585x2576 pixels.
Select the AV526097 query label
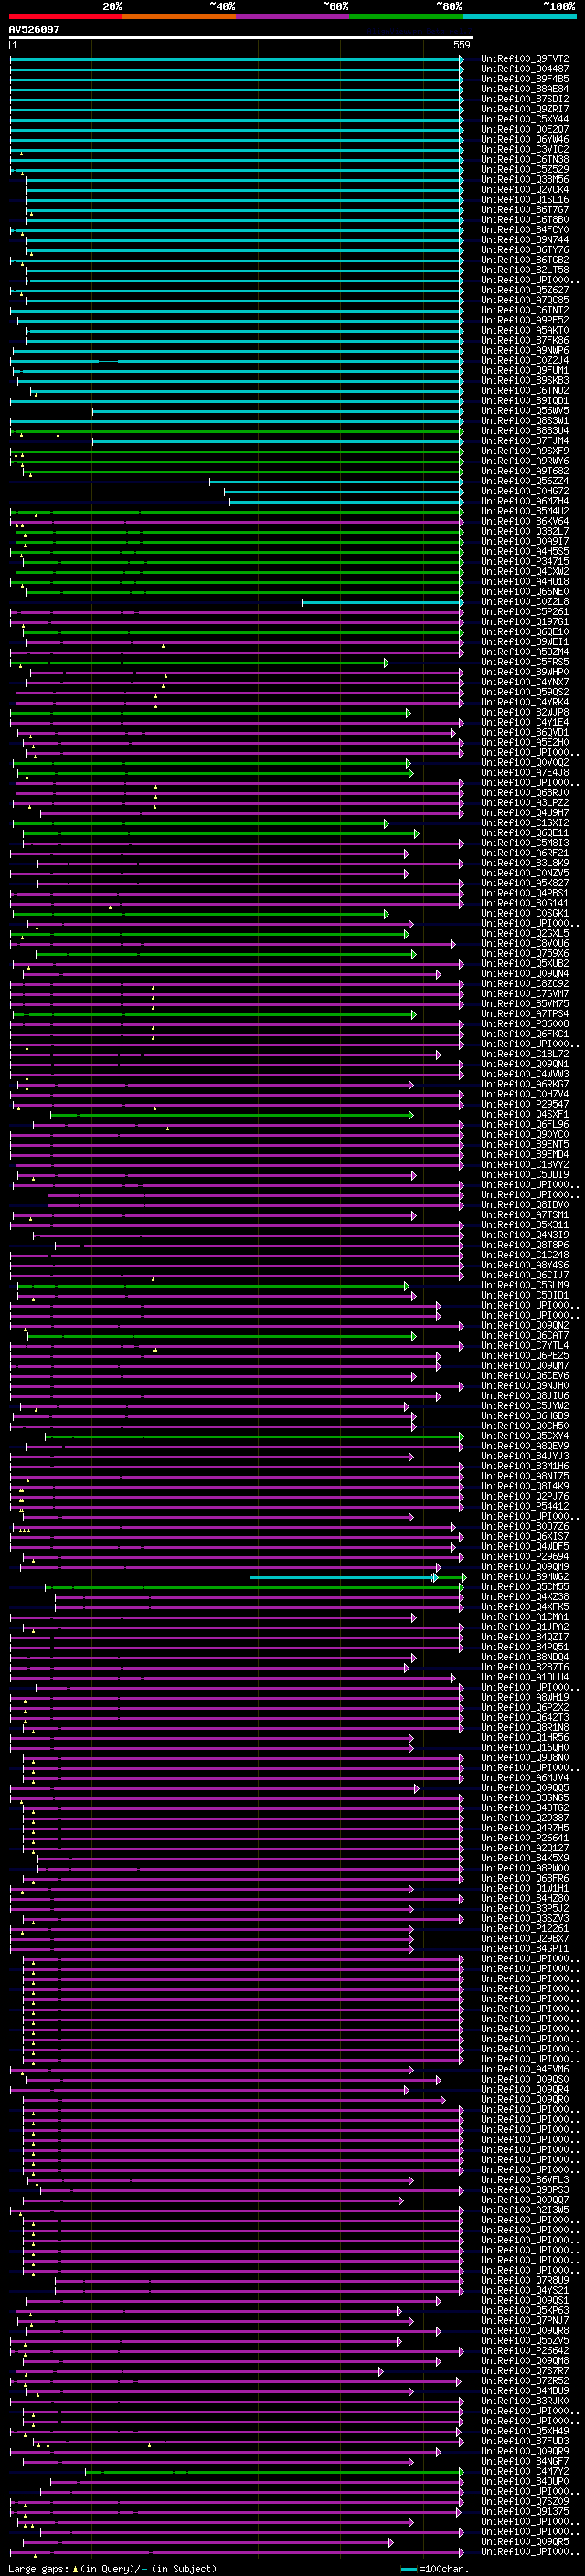pos(34,29)
